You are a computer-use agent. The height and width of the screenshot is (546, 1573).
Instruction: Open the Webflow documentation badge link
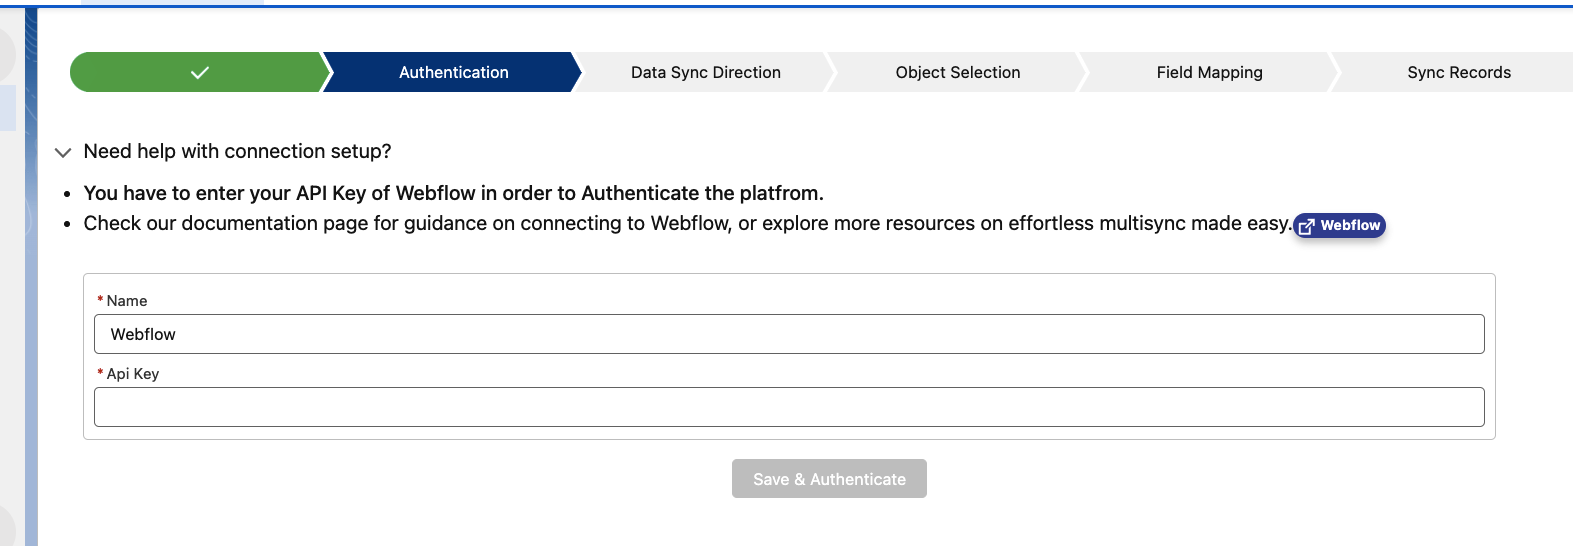point(1339,226)
